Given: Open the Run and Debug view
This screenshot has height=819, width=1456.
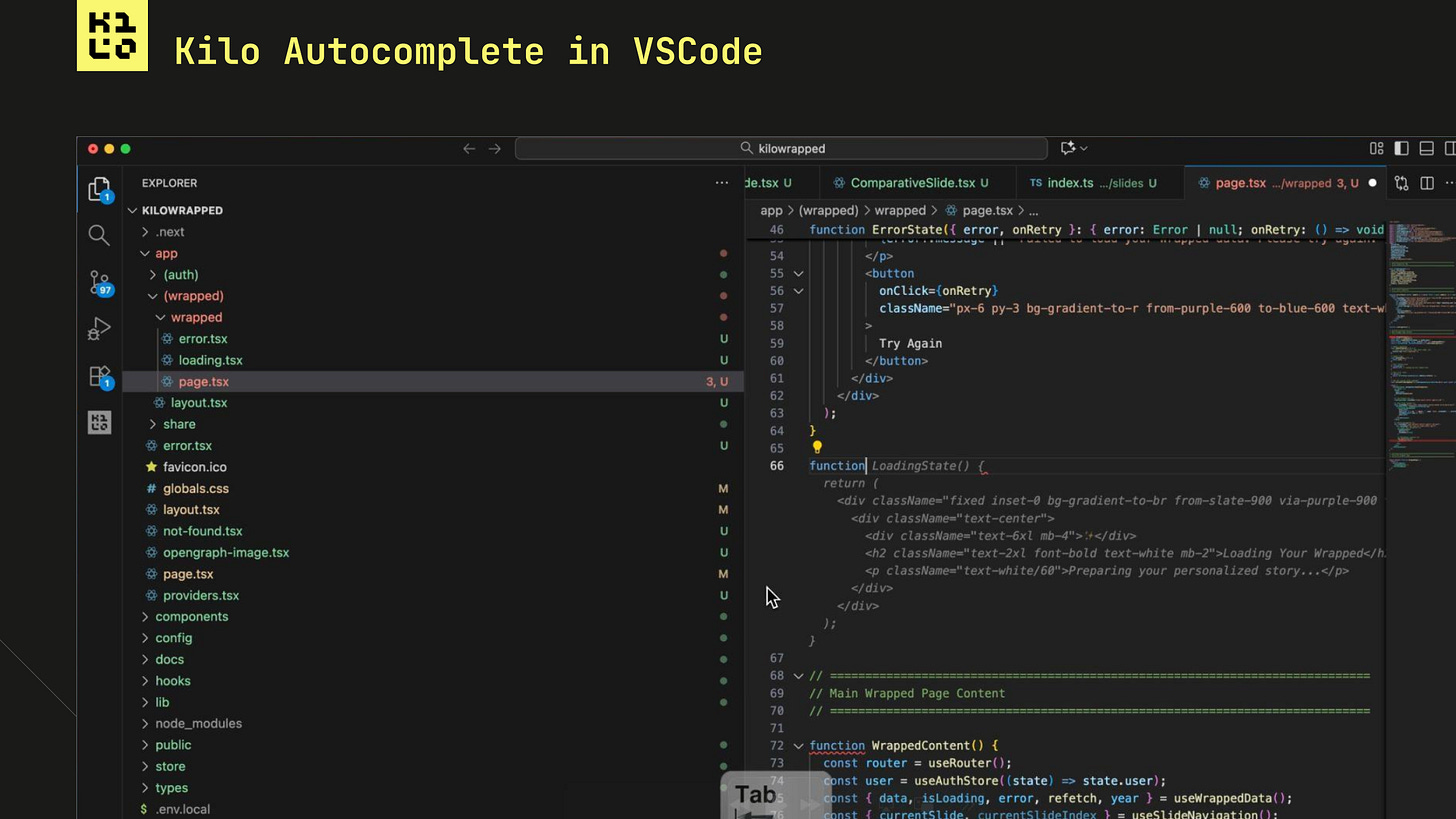Looking at the screenshot, I should click(x=99, y=329).
